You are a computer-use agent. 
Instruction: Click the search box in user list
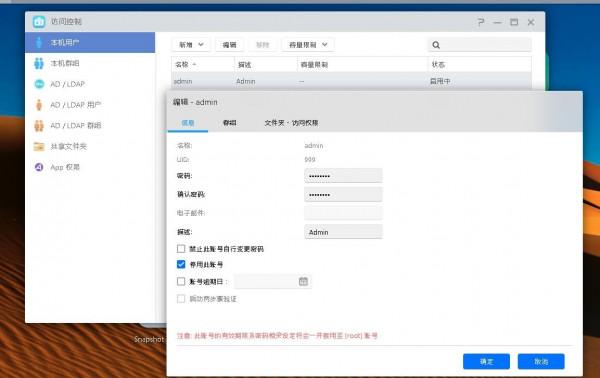[479, 45]
